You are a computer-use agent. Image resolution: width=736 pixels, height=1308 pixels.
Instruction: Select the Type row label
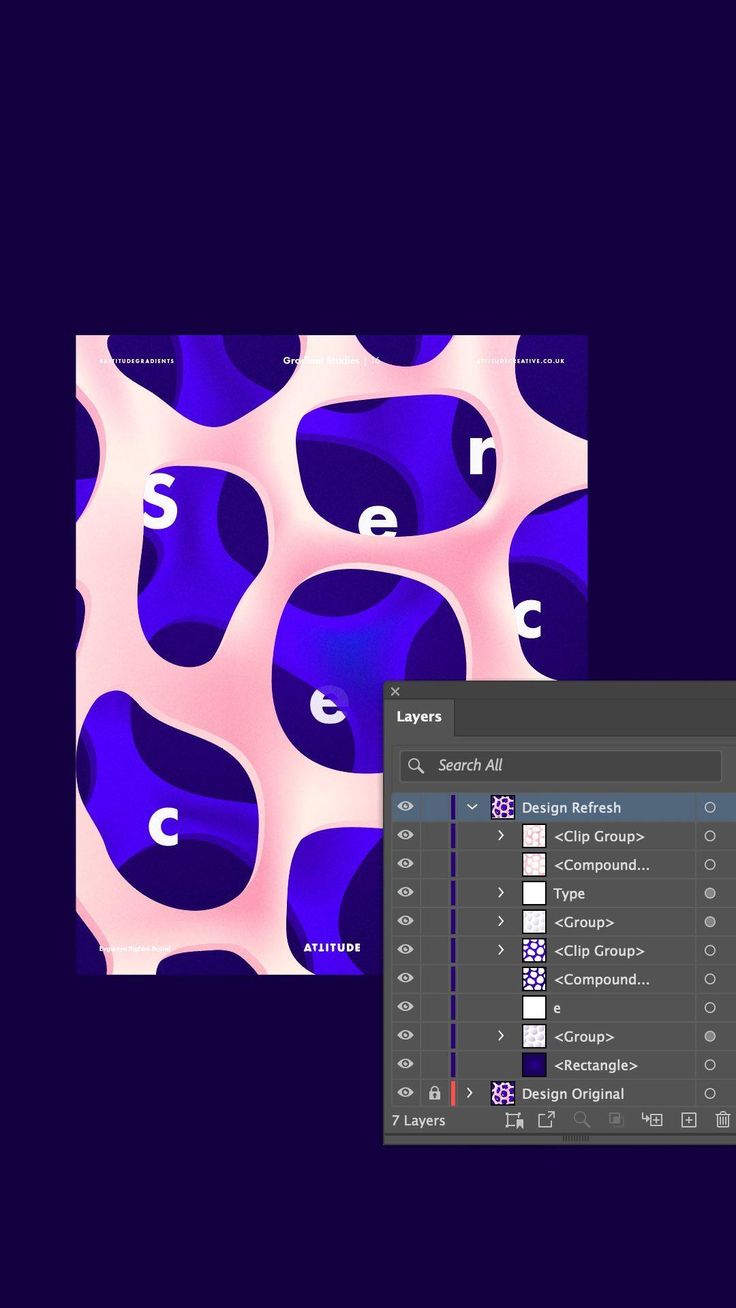(569, 894)
